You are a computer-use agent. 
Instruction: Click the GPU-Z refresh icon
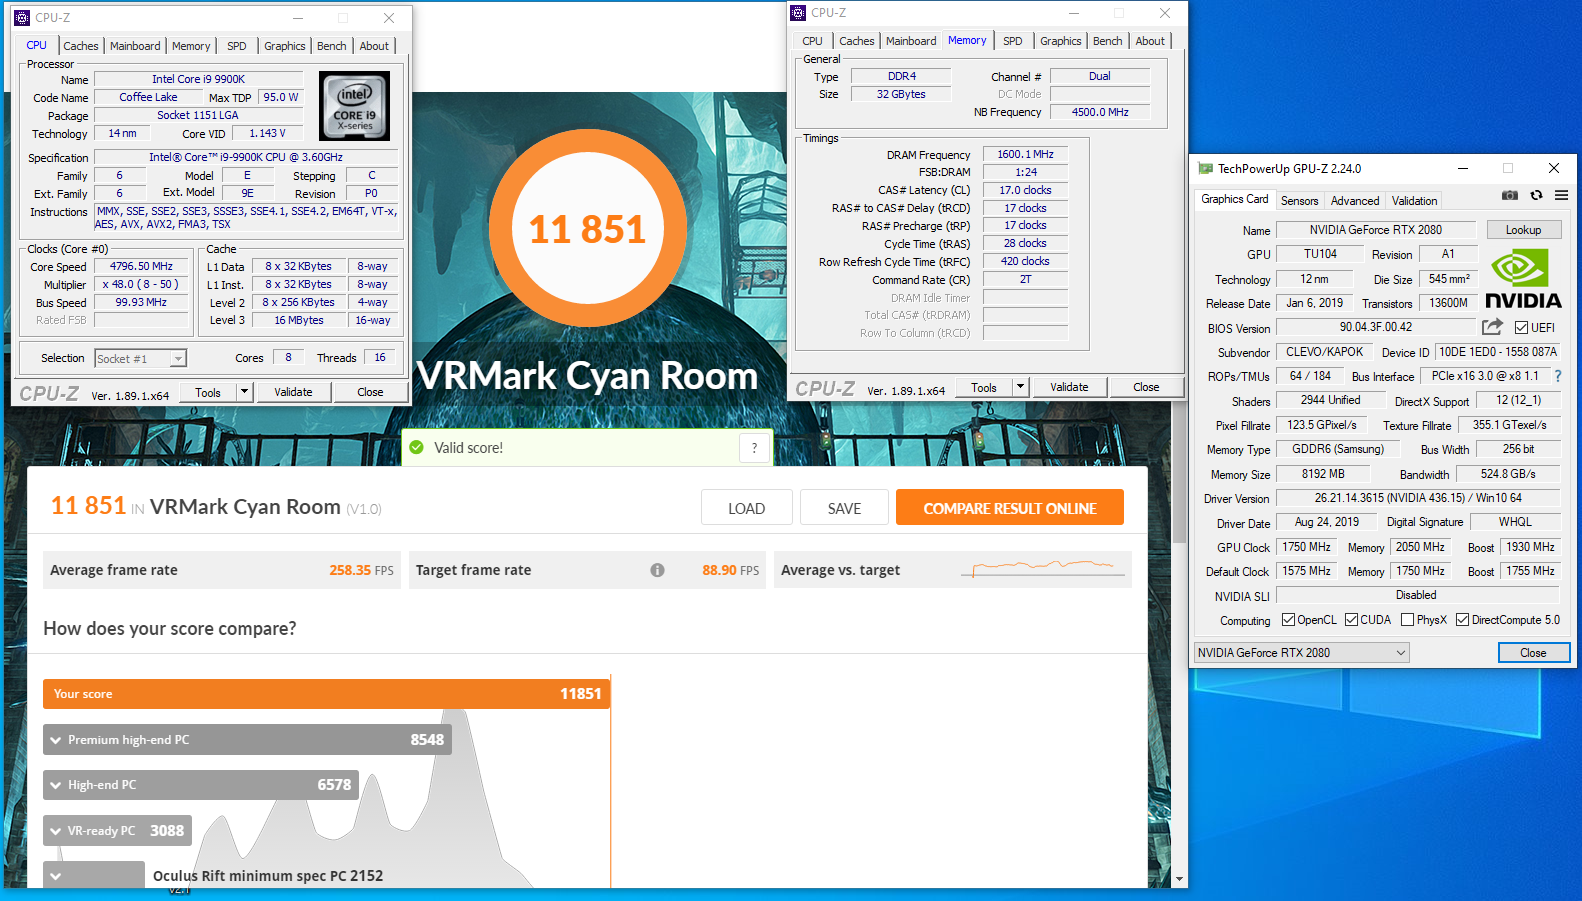click(1537, 195)
